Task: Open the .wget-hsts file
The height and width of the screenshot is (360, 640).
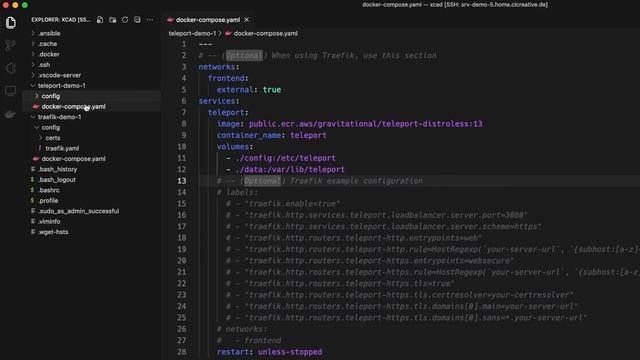Action: coord(53,232)
